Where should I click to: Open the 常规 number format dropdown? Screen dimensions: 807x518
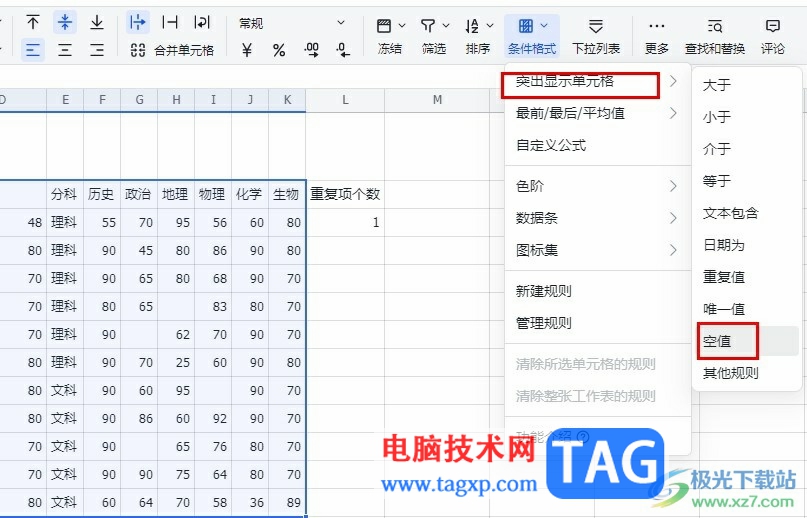tap(292, 23)
